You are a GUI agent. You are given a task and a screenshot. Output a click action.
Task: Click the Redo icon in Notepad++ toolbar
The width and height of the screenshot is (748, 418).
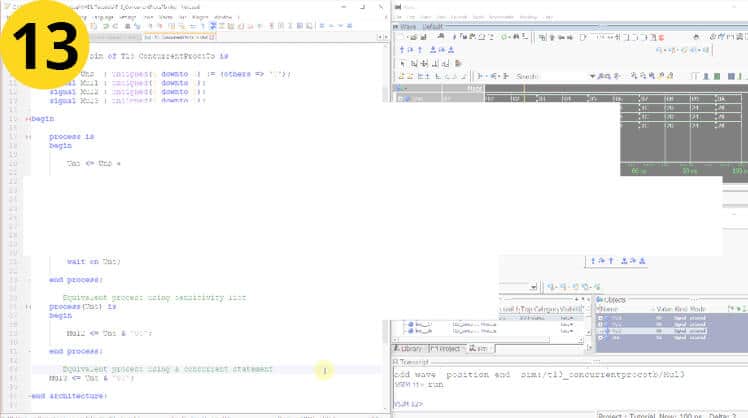115,26
